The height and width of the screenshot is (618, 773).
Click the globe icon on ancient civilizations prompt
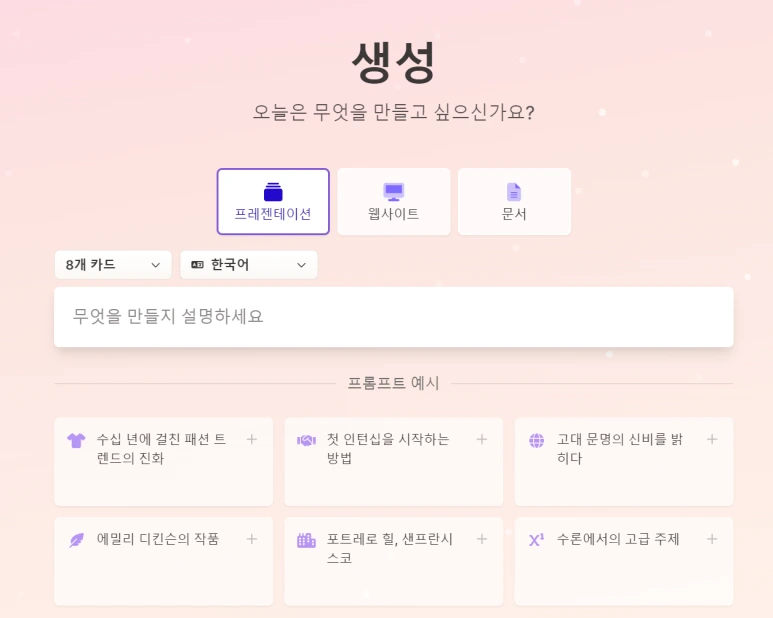pyautogui.click(x=537, y=440)
